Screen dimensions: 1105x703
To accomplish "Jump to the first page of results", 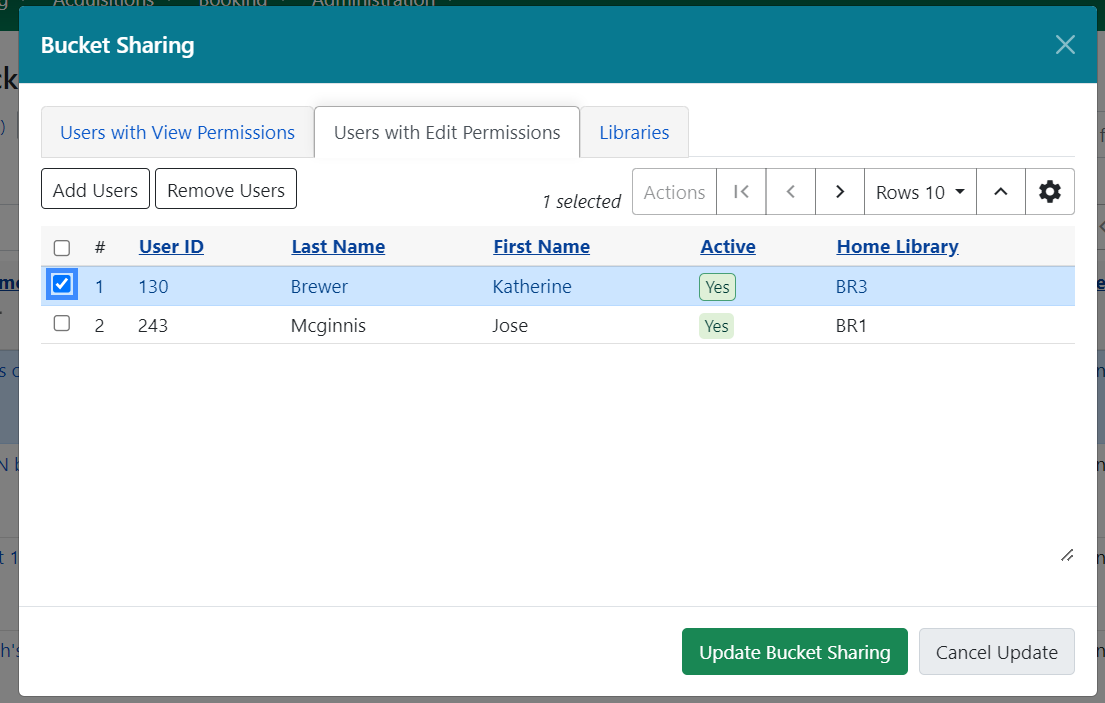I will (x=740, y=191).
